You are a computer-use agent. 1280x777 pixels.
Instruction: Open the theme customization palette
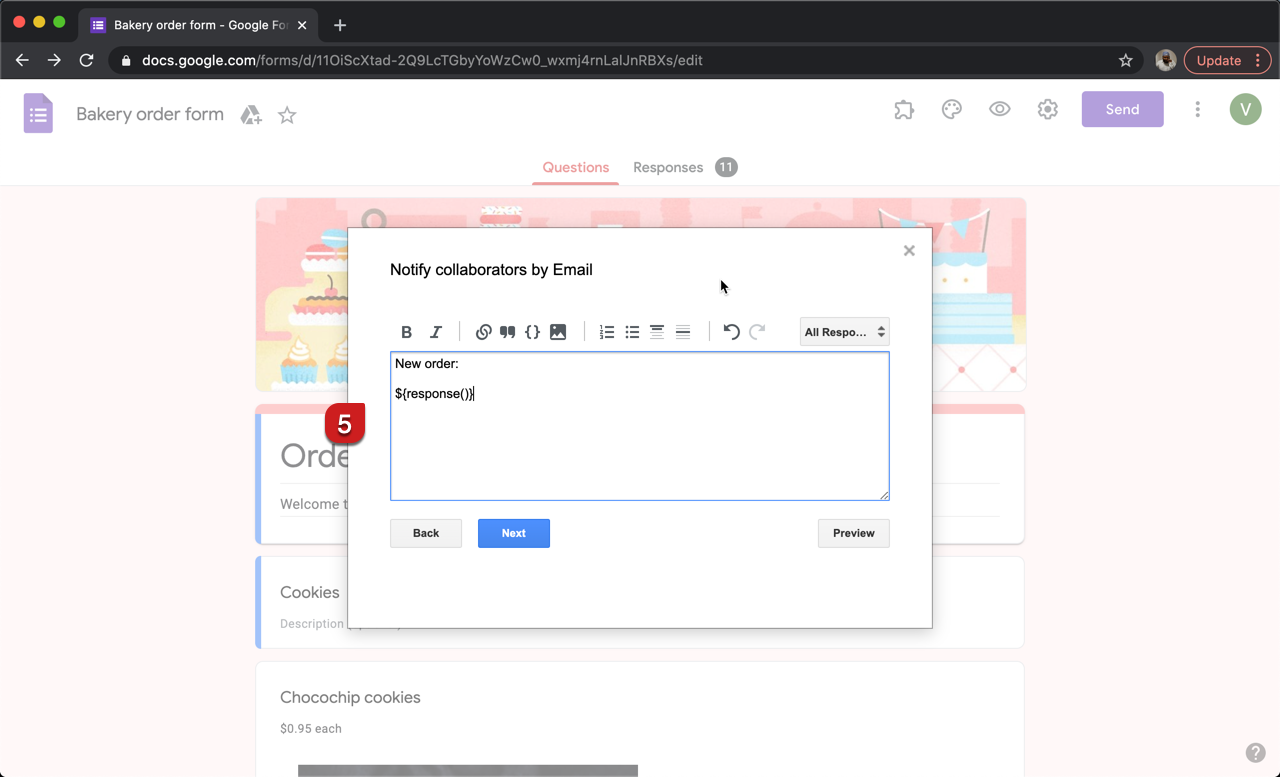951,109
